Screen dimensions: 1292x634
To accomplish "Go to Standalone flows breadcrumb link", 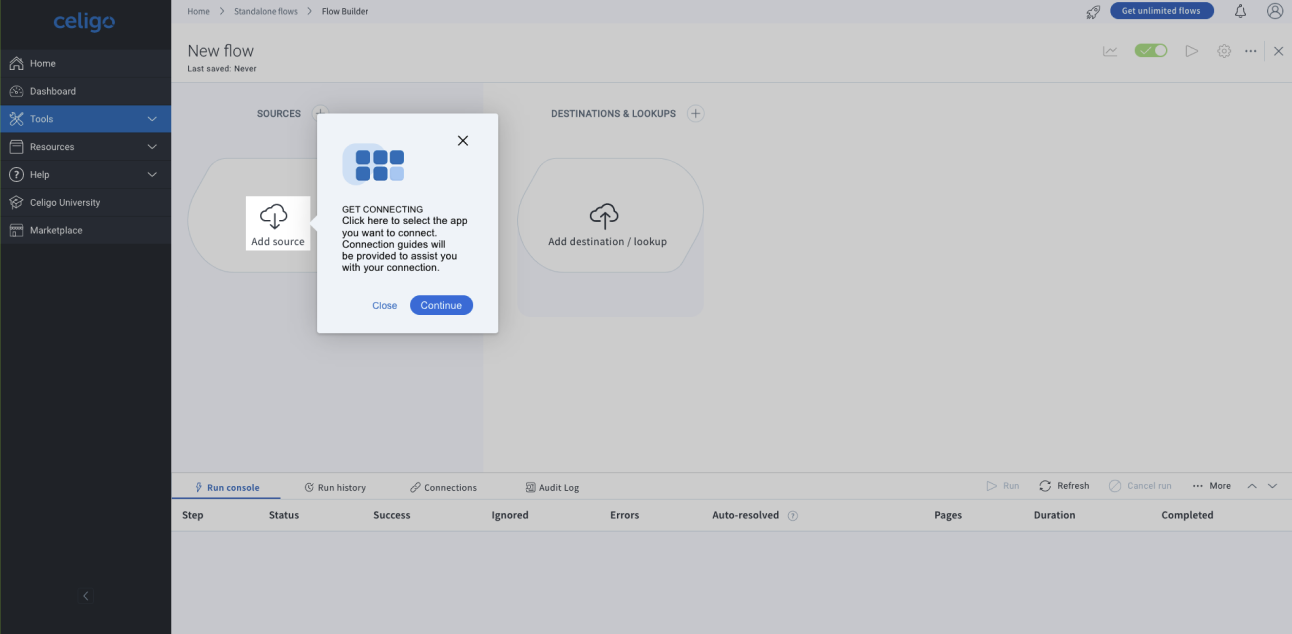I will tap(265, 11).
